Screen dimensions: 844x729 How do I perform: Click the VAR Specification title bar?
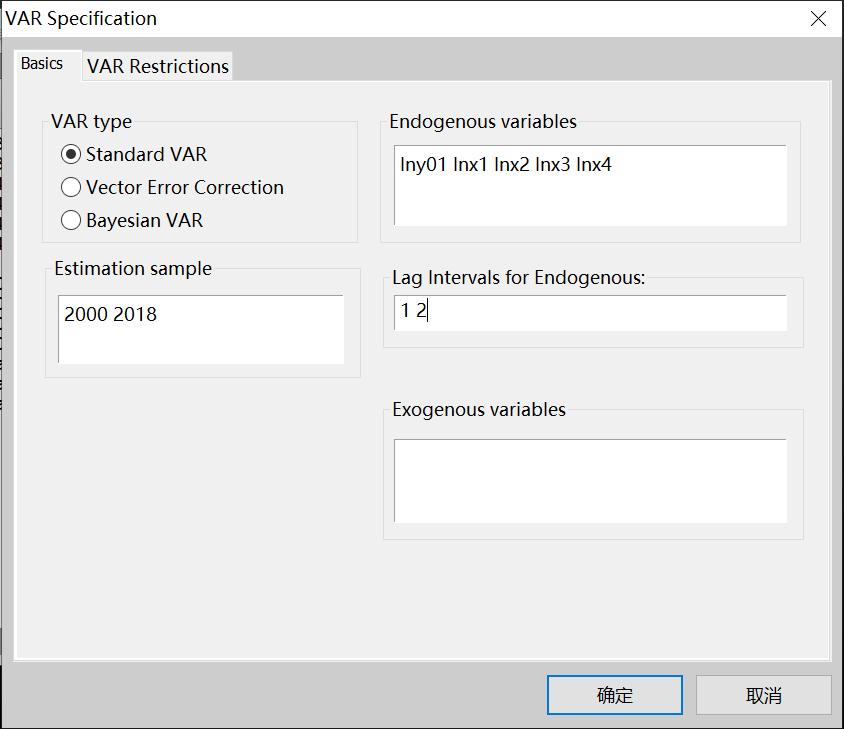pyautogui.click(x=400, y=19)
